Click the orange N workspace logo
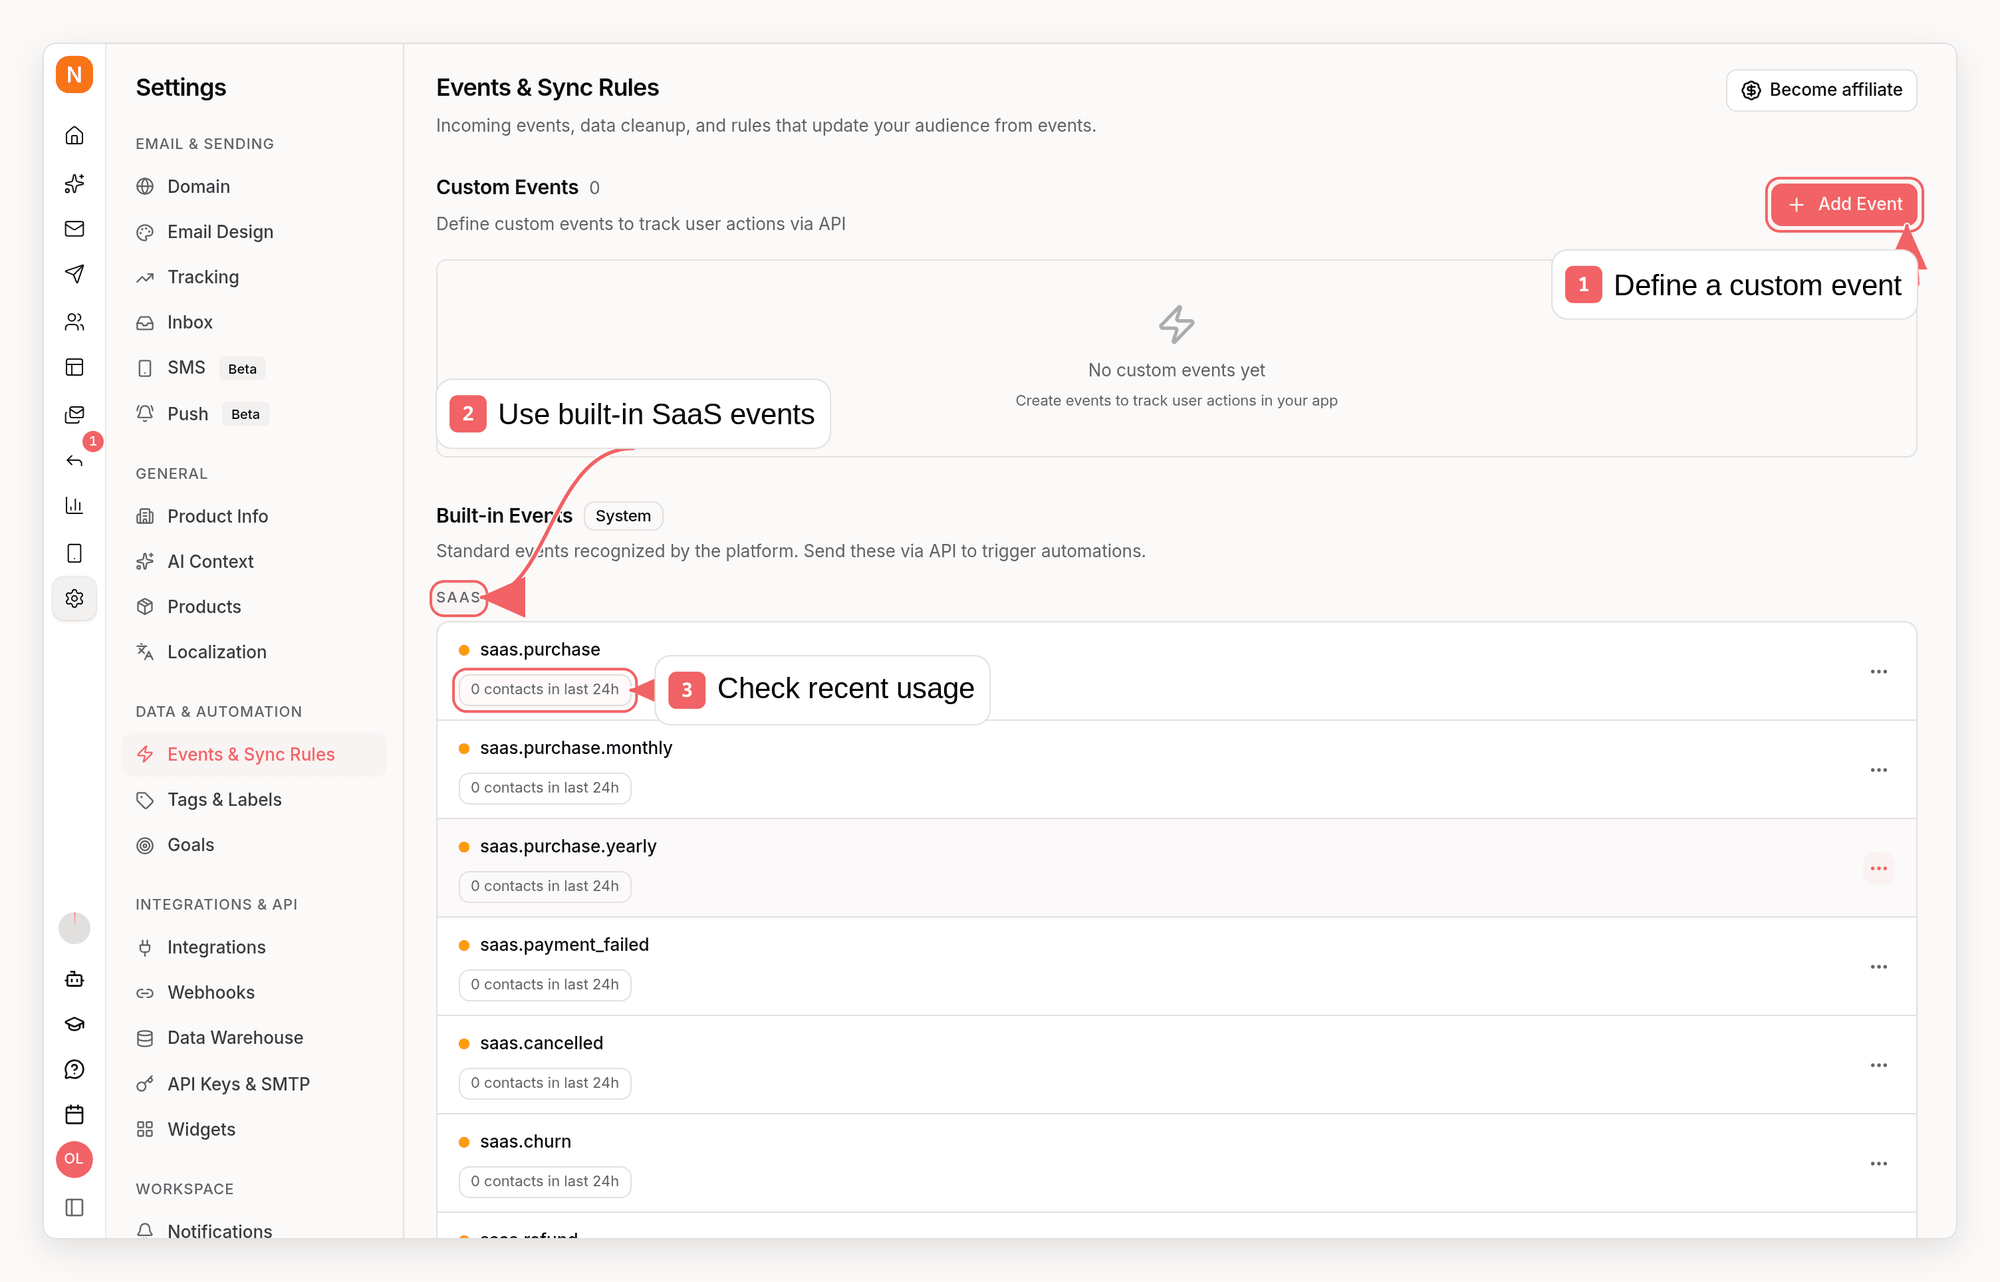 (x=74, y=75)
